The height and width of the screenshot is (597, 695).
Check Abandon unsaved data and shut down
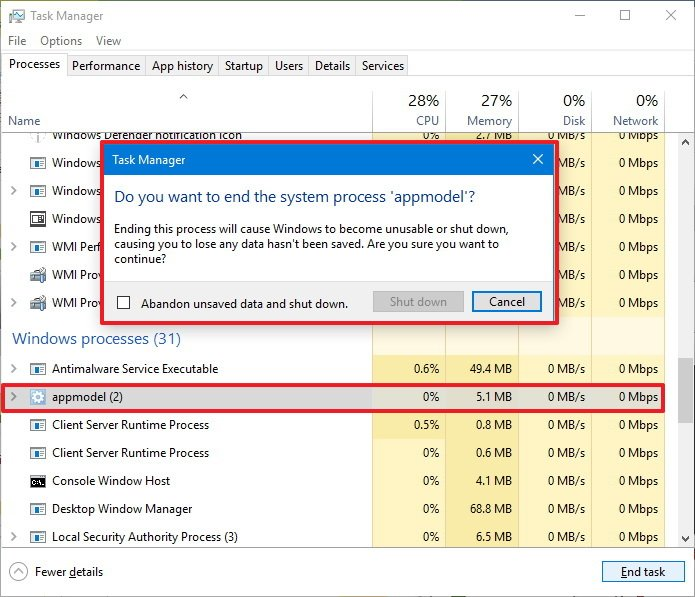tap(123, 303)
